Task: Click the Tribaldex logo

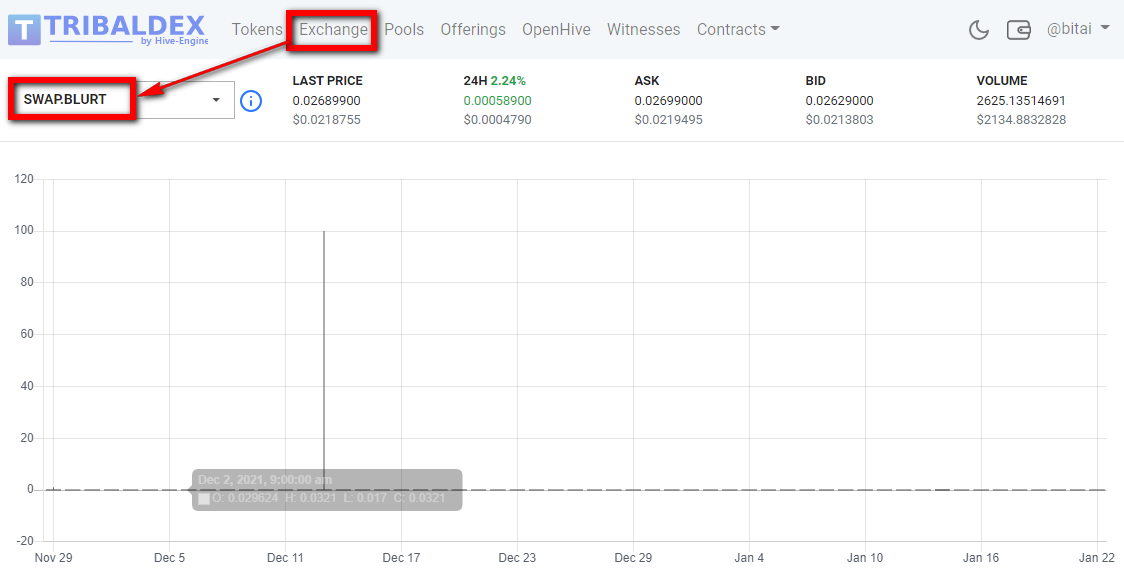Action: [108, 29]
